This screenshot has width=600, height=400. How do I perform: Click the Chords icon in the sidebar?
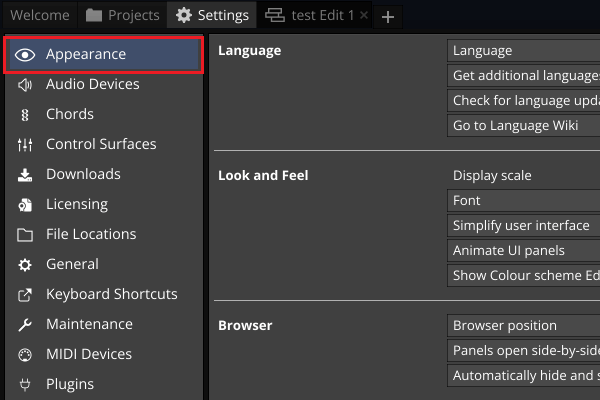(26, 115)
